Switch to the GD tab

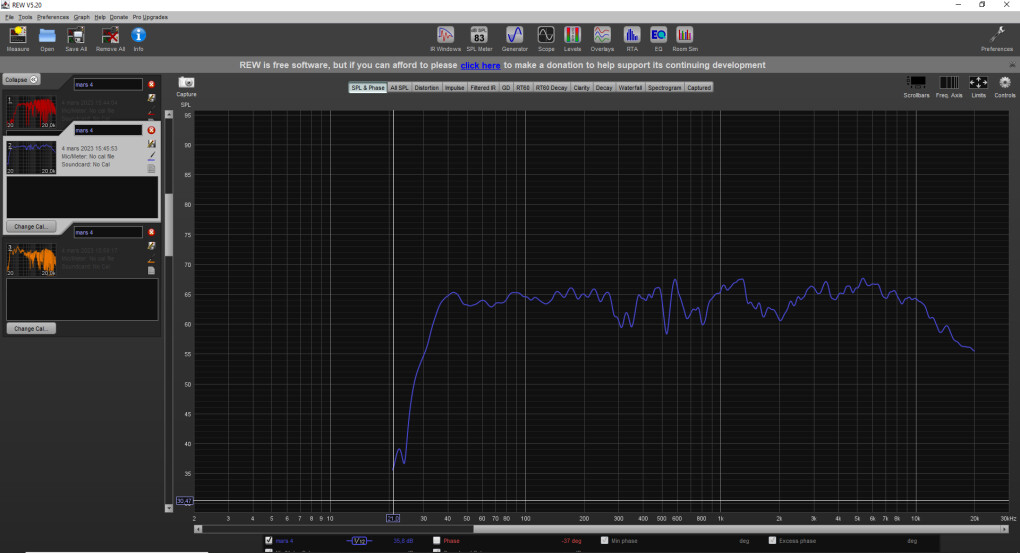coord(506,88)
